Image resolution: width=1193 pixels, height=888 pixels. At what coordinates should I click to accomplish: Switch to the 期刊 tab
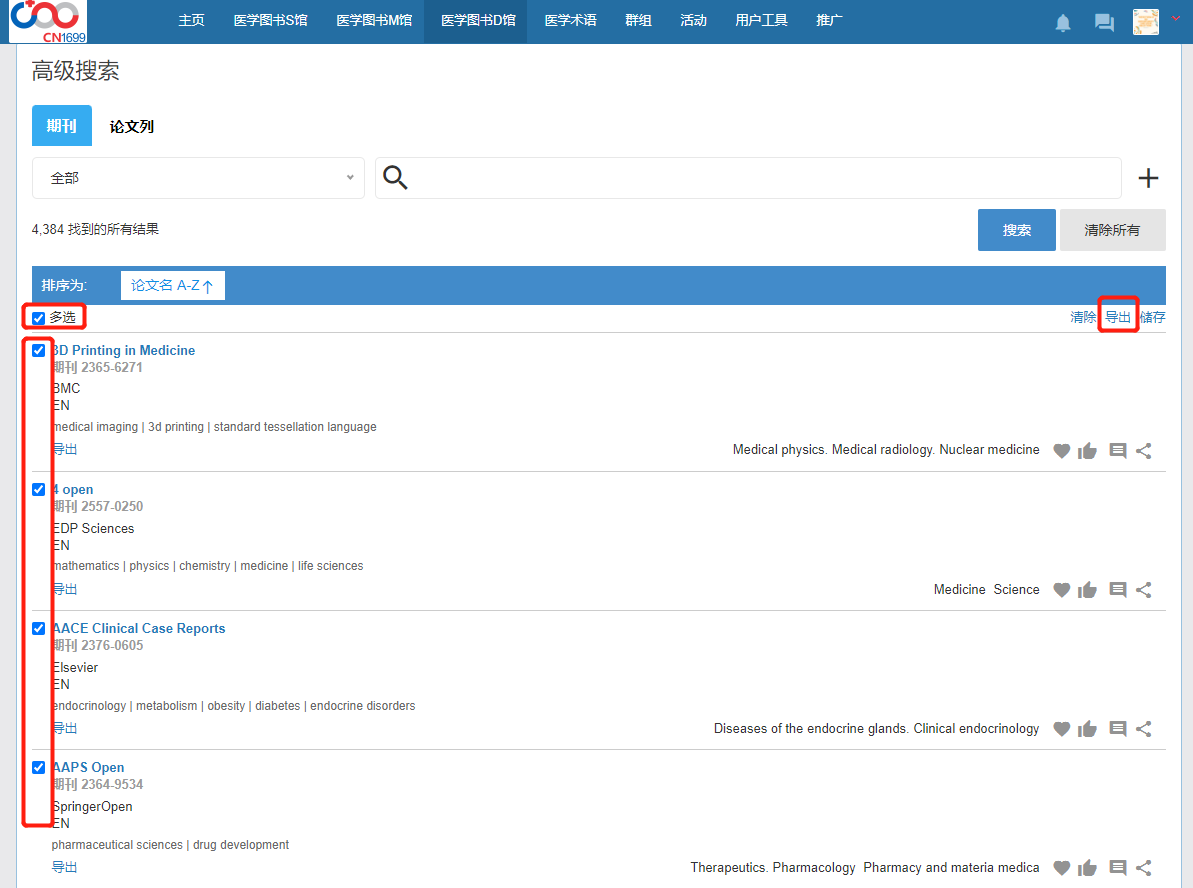pyautogui.click(x=62, y=126)
